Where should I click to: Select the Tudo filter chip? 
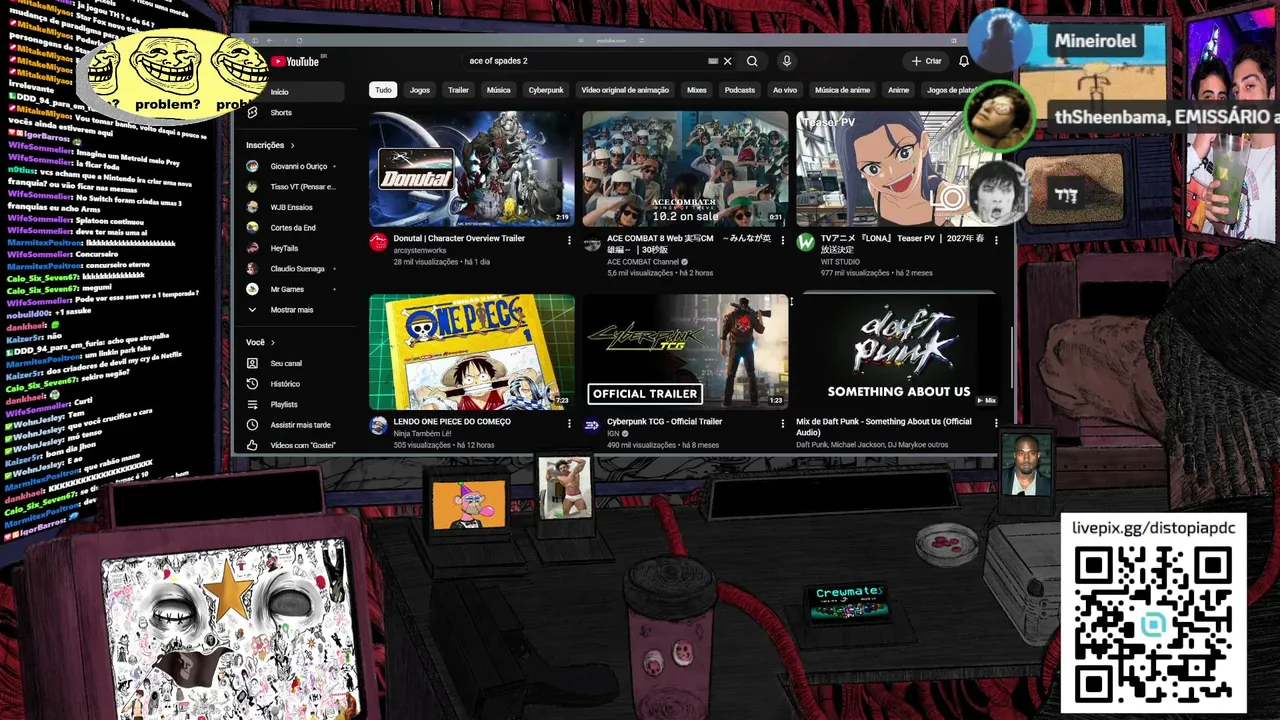(383, 90)
